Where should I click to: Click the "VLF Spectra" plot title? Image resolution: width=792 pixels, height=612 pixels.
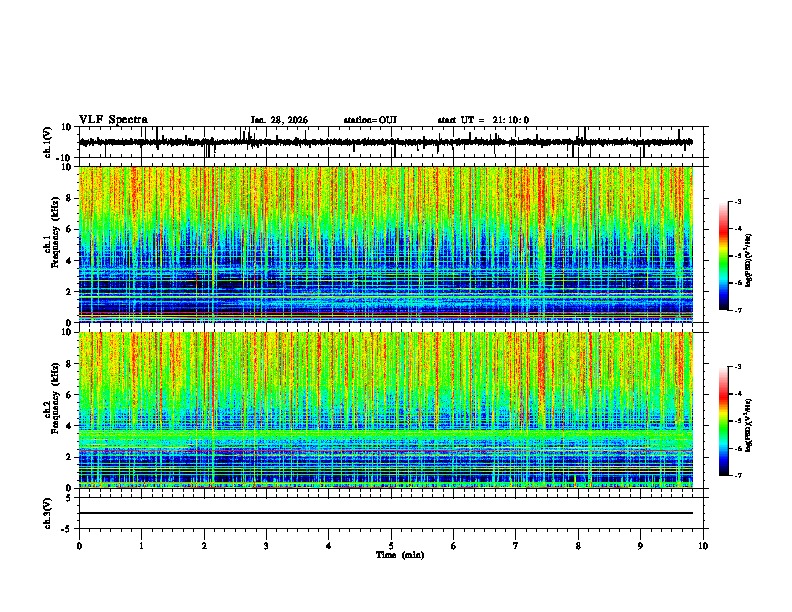(113, 120)
